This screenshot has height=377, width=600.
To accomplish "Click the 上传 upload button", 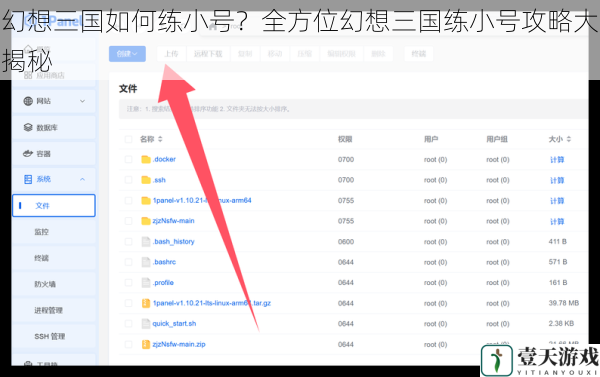I will pyautogui.click(x=171, y=54).
